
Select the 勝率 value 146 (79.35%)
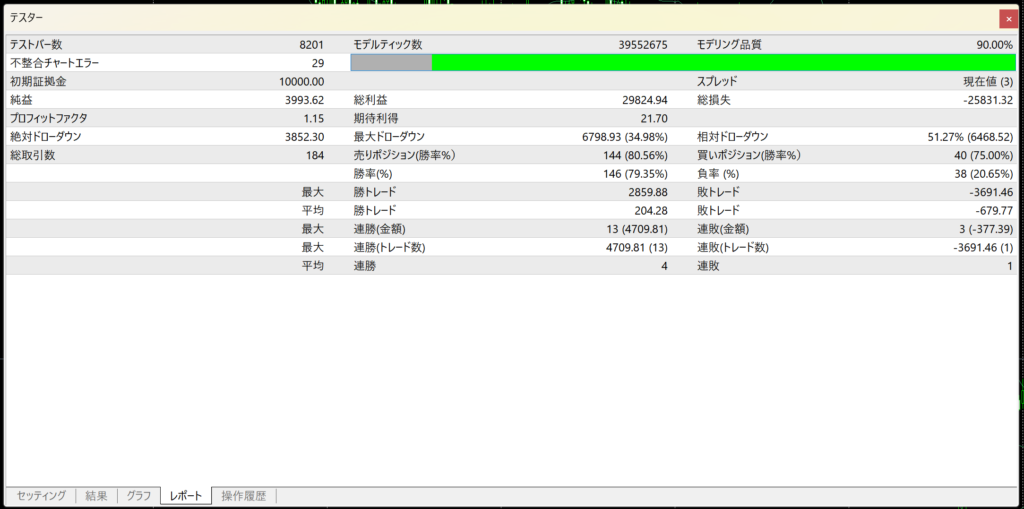point(631,174)
